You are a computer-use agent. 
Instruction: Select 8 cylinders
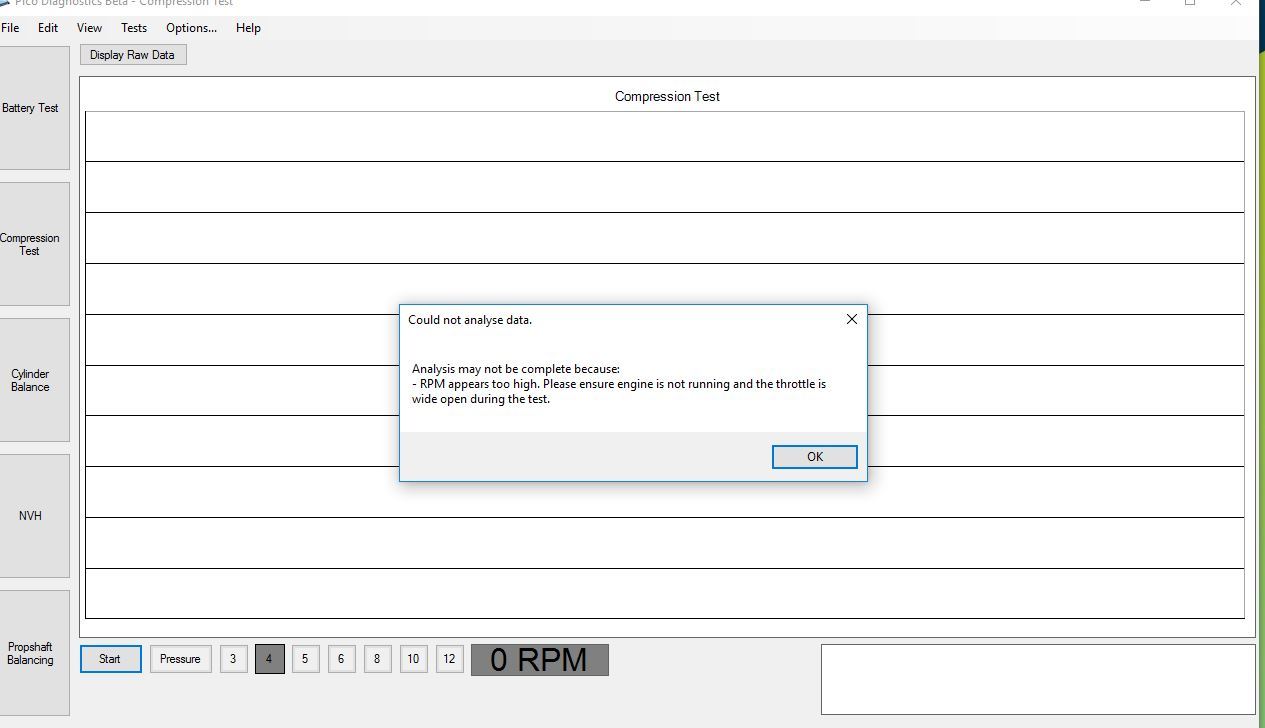point(377,659)
